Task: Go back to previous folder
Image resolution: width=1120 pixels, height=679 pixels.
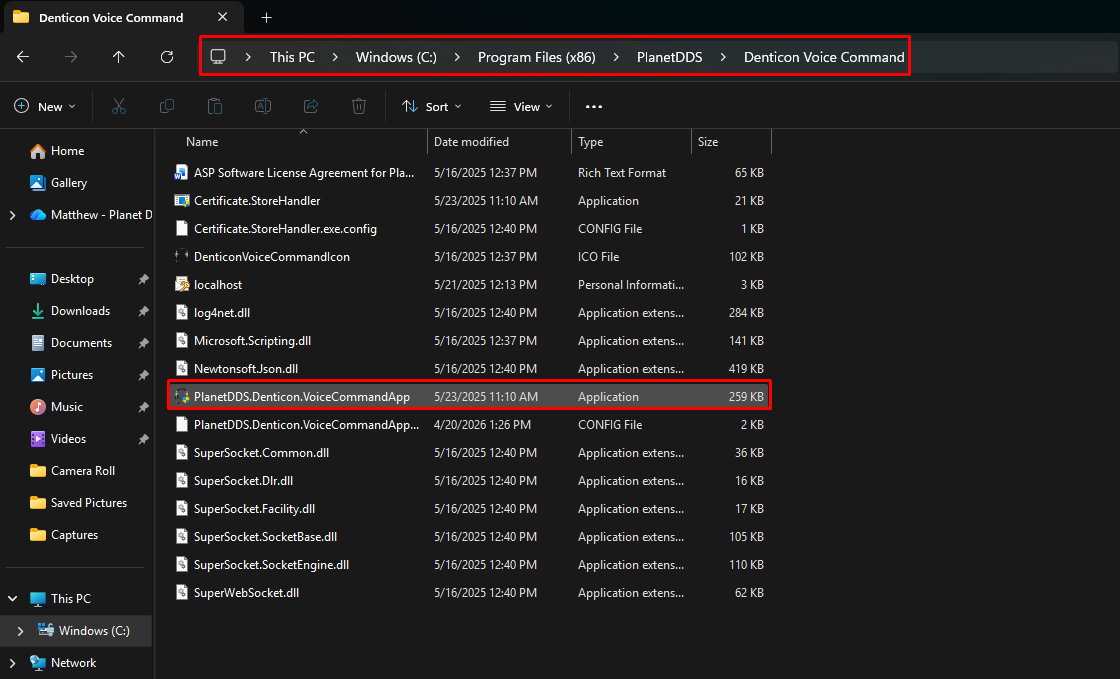Action: (23, 57)
